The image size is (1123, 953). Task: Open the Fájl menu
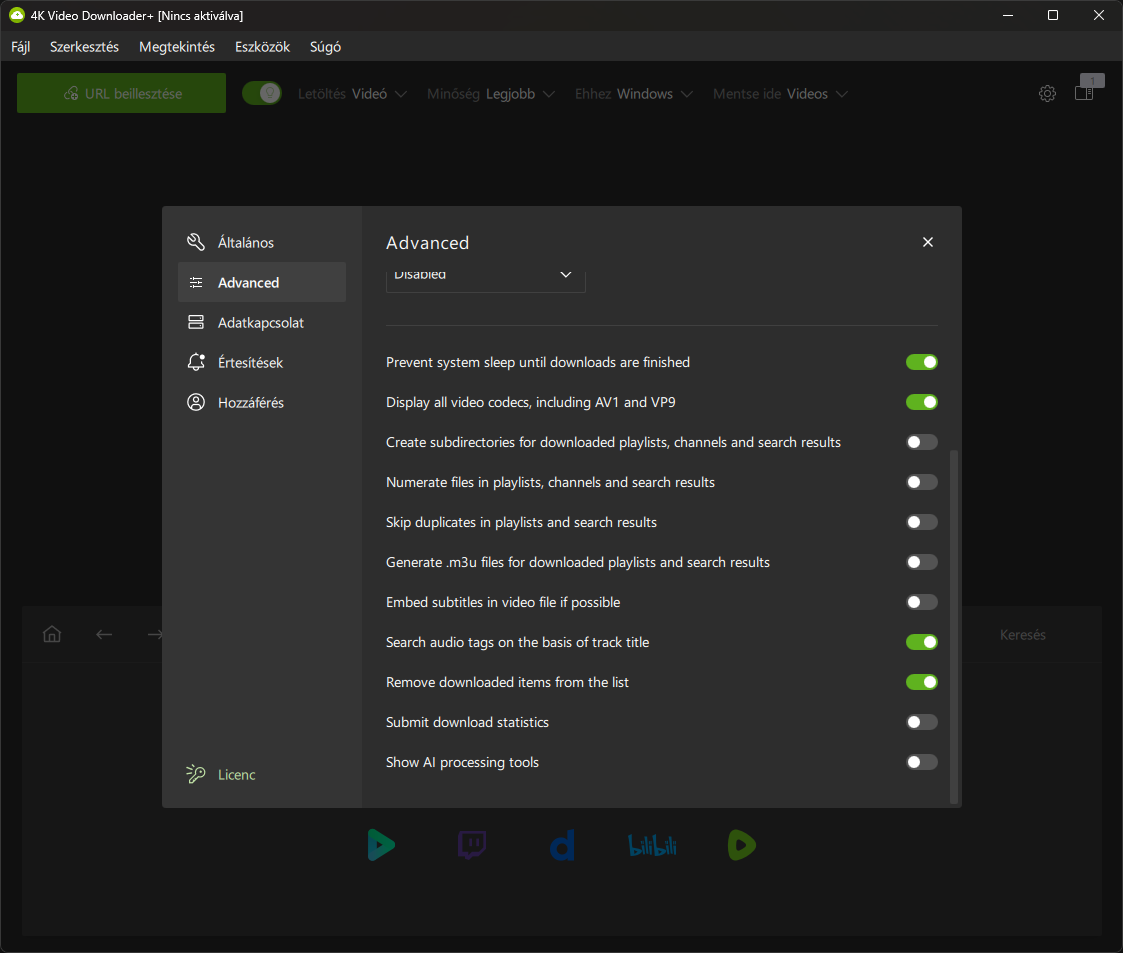click(21, 47)
